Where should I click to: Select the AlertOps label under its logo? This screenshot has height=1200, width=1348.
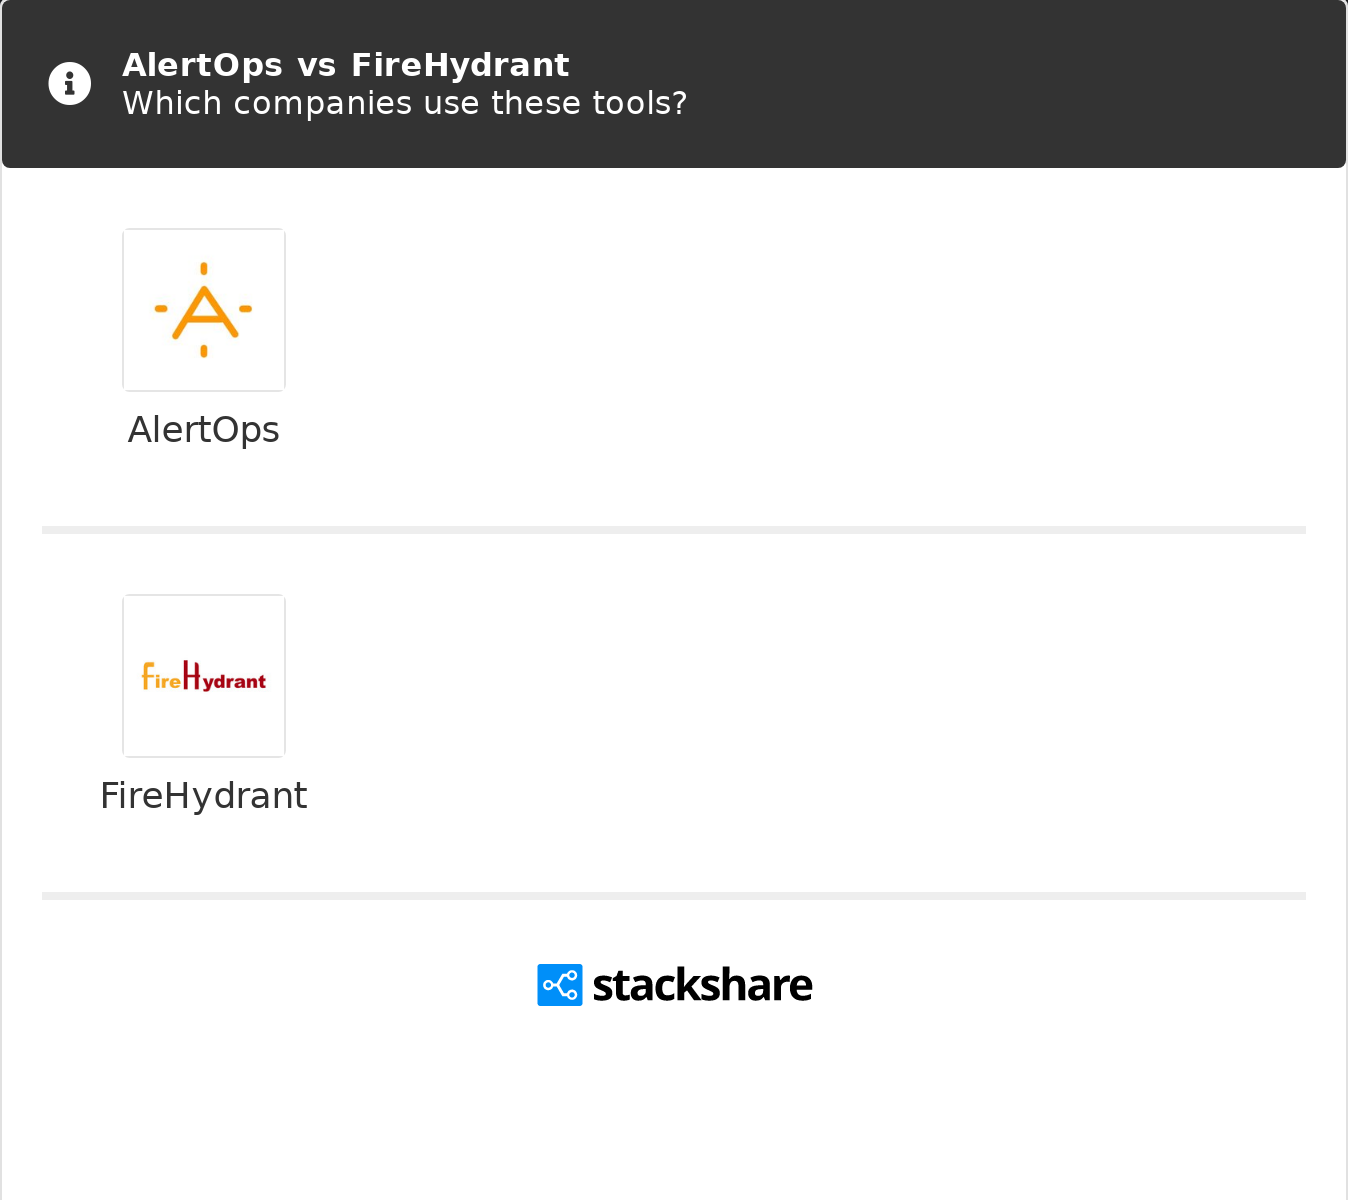click(204, 430)
